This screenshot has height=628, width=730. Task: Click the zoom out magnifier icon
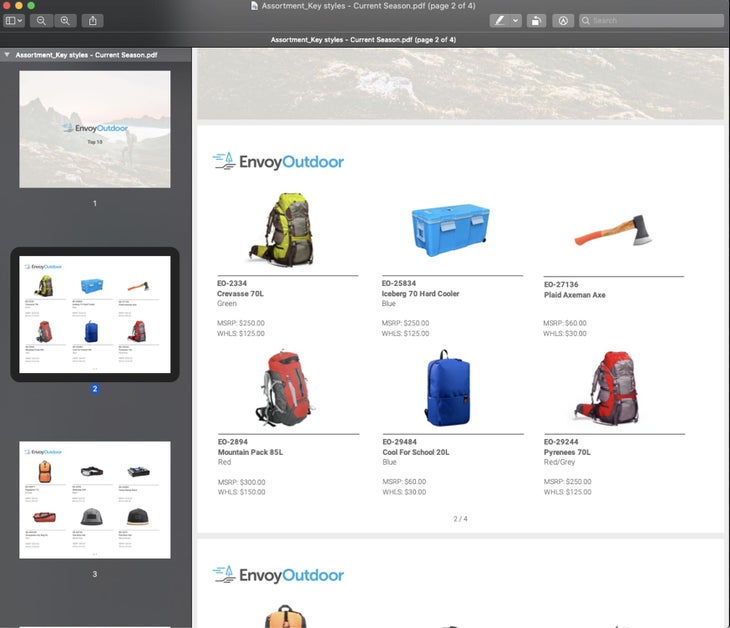41,20
